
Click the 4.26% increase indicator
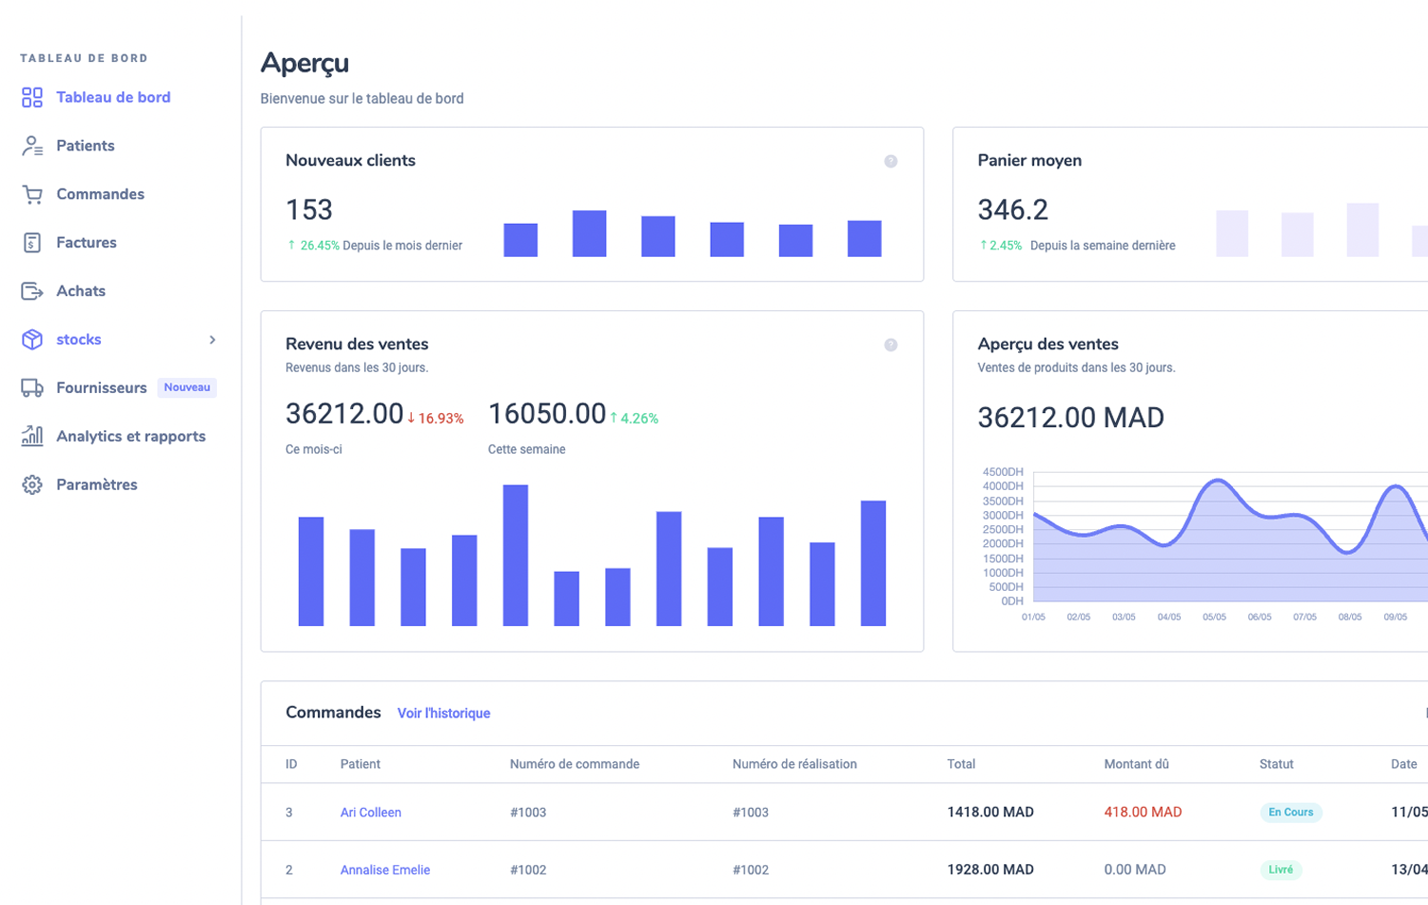coord(634,418)
